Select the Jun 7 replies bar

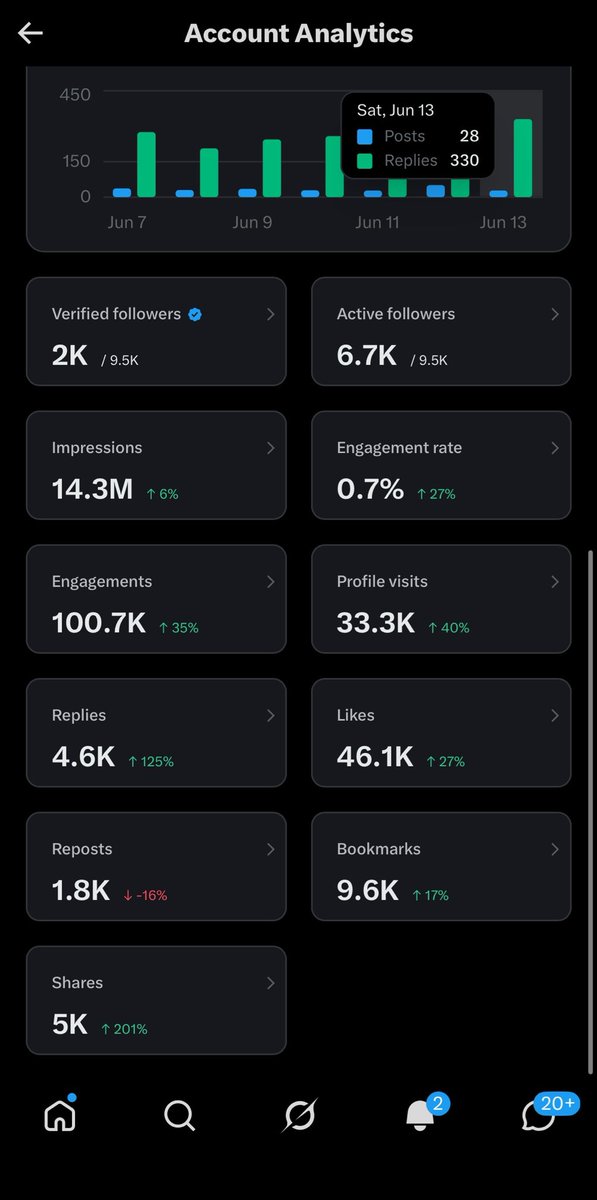point(146,164)
